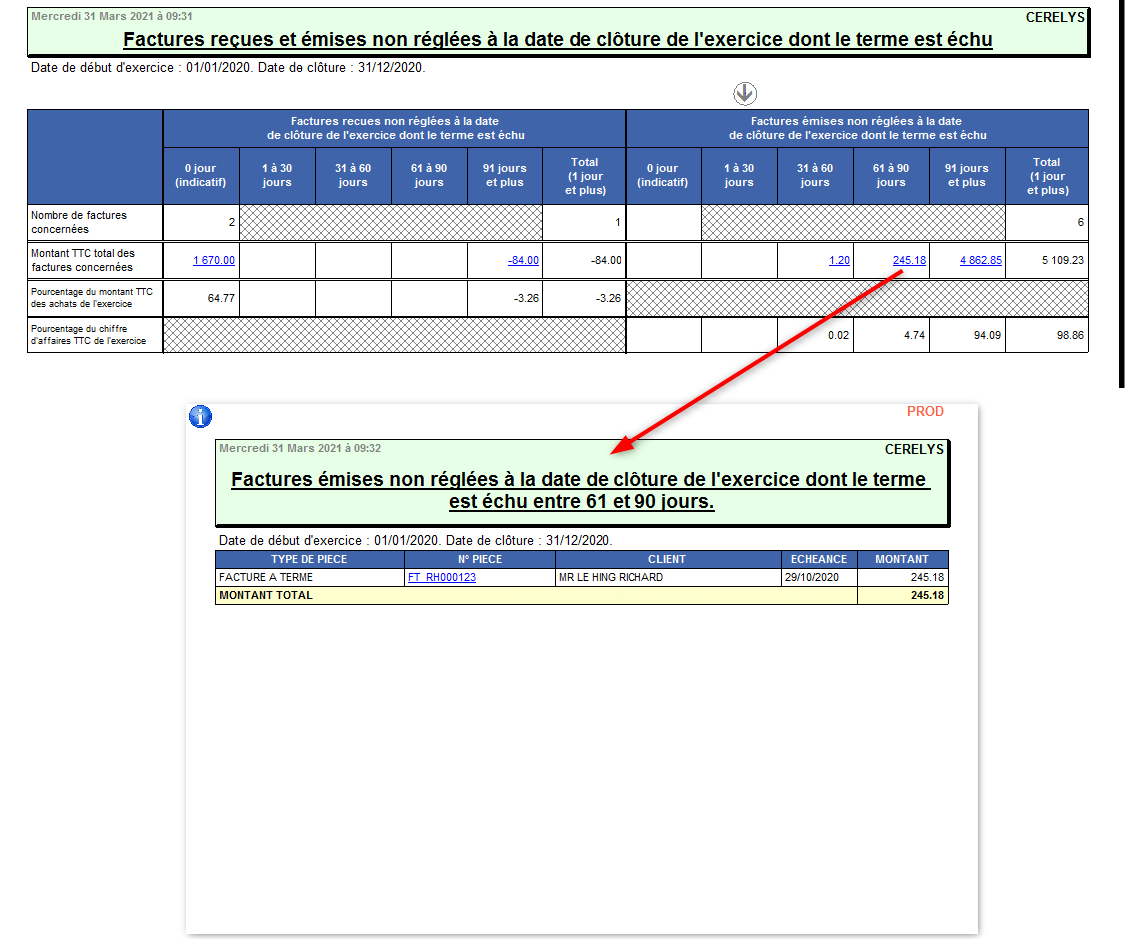
Task: Click the grey down arrow icon
Action: point(745,94)
